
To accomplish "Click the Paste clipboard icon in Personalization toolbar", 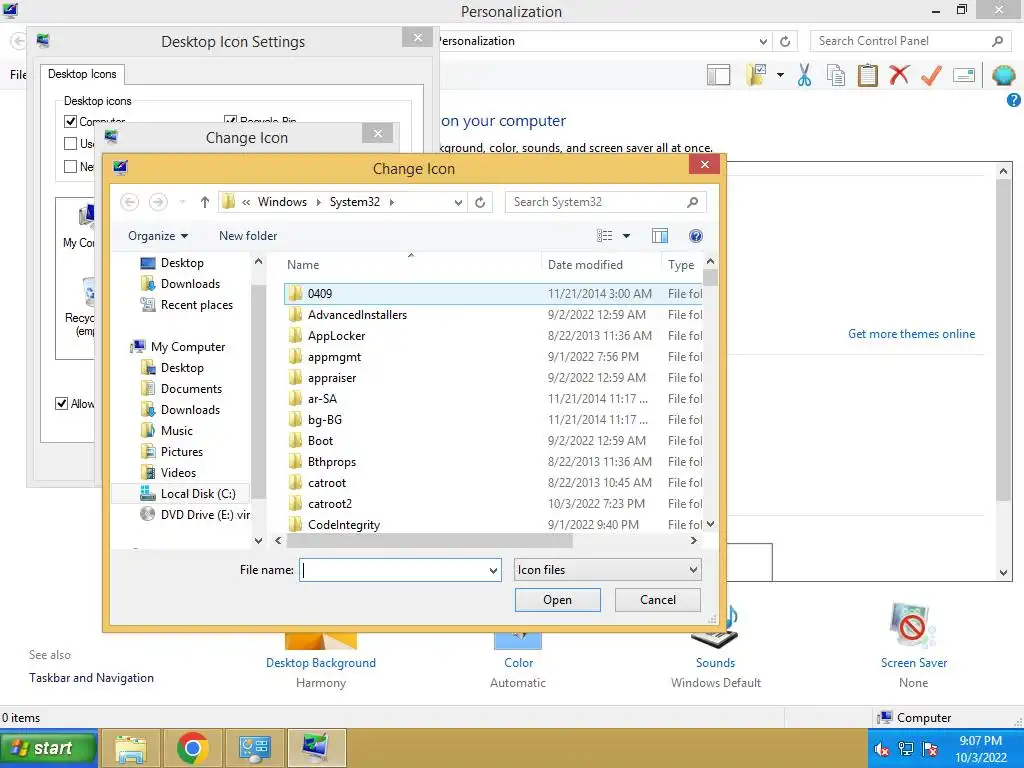I will tap(867, 75).
